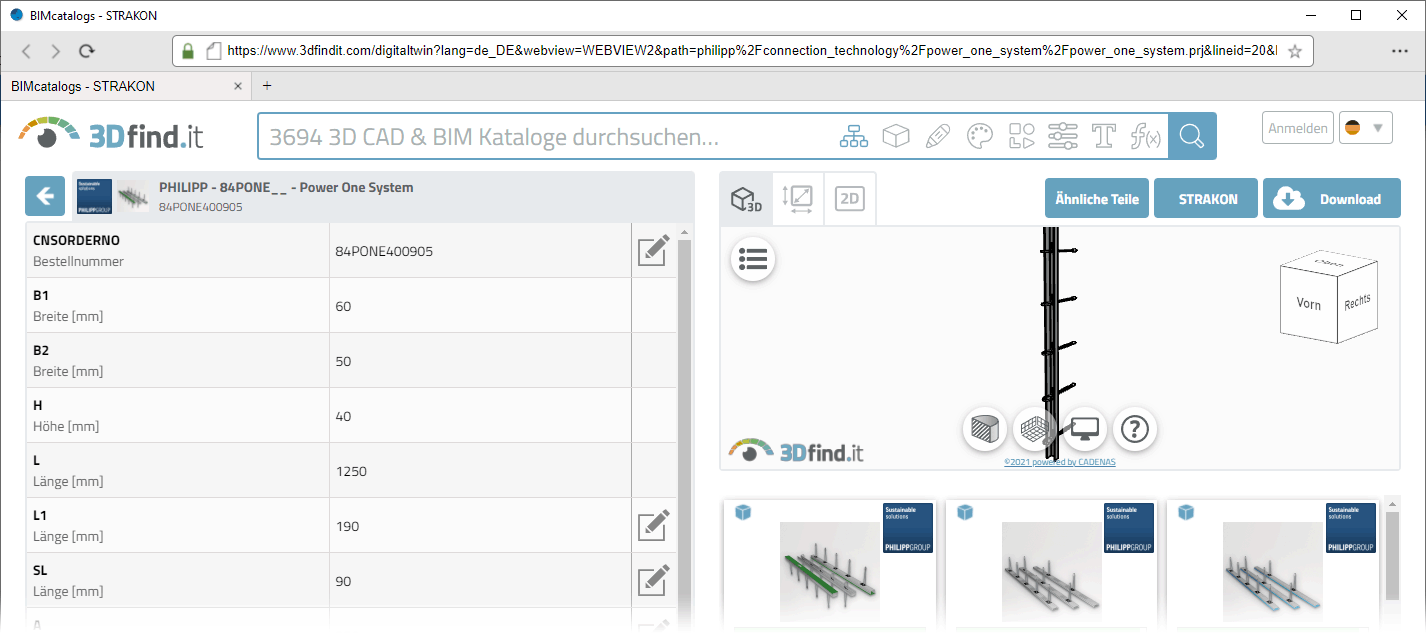Click the padlock site security icon
1426x634 pixels.
[187, 51]
